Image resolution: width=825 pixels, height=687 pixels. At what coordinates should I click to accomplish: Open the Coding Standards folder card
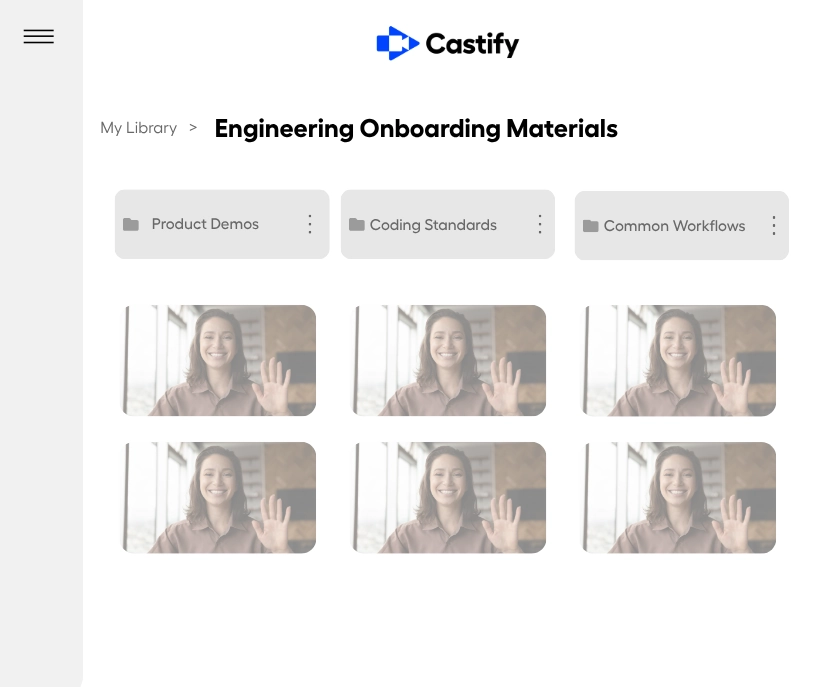[x=433, y=225]
